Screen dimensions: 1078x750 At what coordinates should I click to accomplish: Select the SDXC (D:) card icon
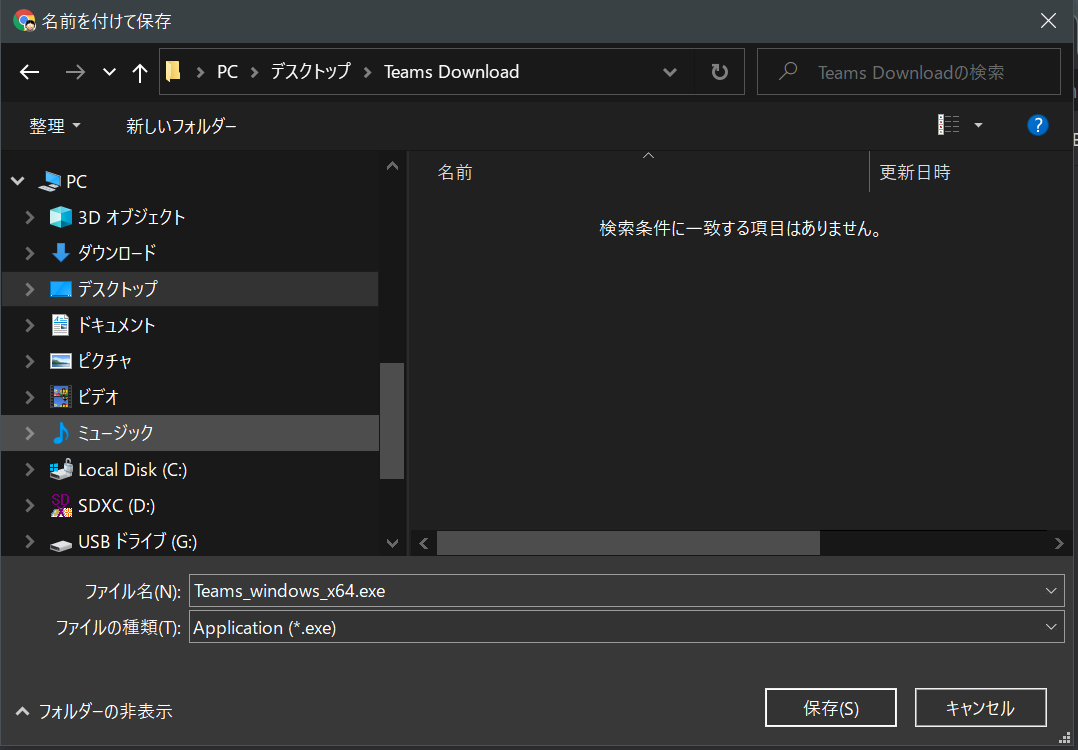(60, 505)
